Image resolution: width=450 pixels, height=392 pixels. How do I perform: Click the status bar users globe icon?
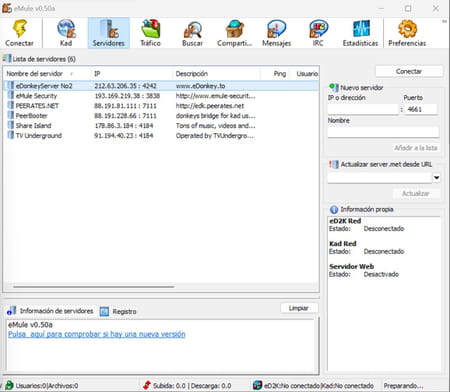(9, 385)
